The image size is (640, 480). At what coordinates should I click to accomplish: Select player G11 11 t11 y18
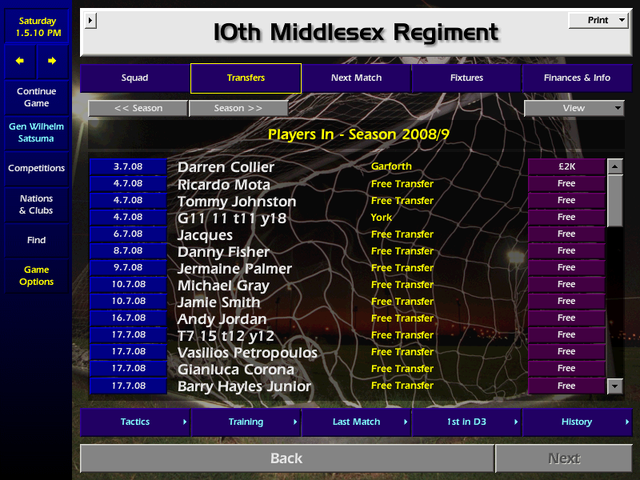(x=232, y=218)
